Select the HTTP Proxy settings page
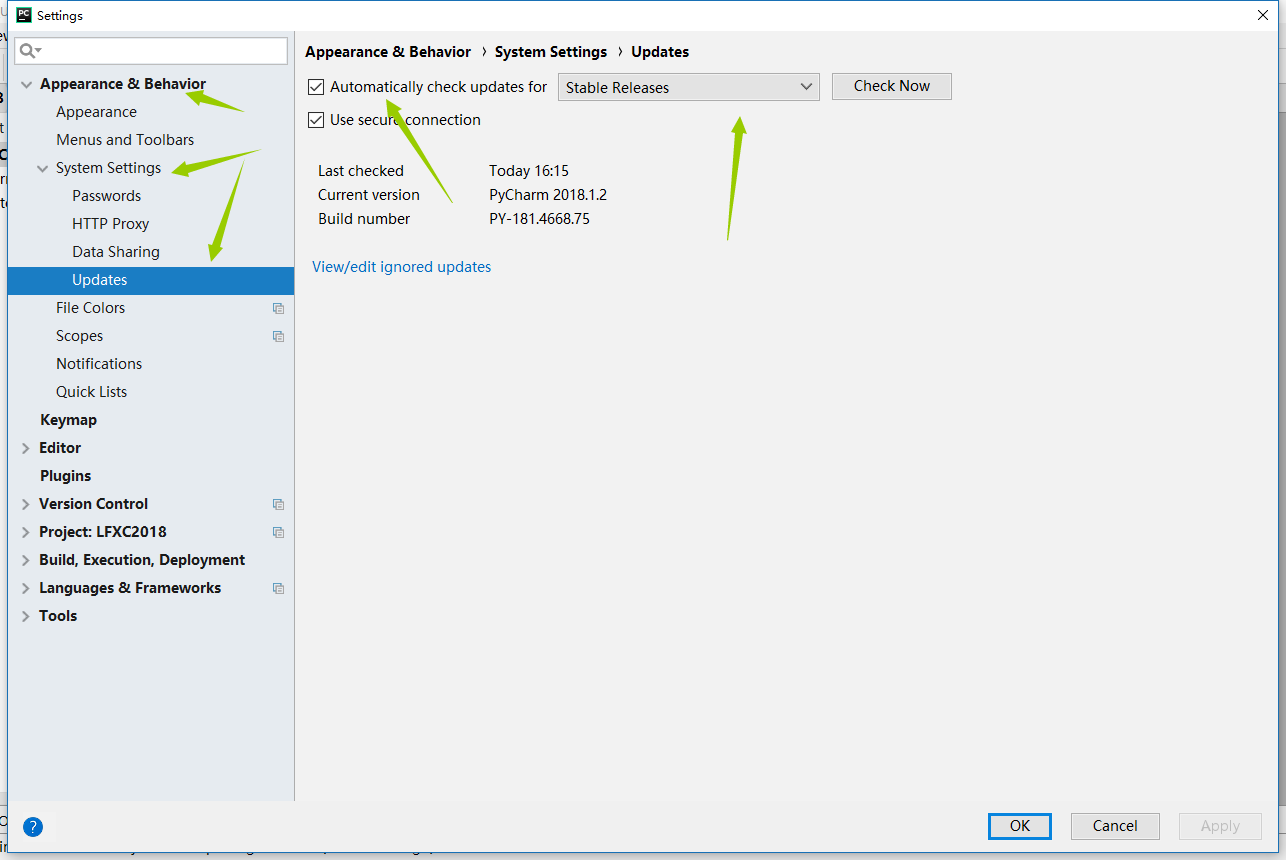 coord(110,224)
